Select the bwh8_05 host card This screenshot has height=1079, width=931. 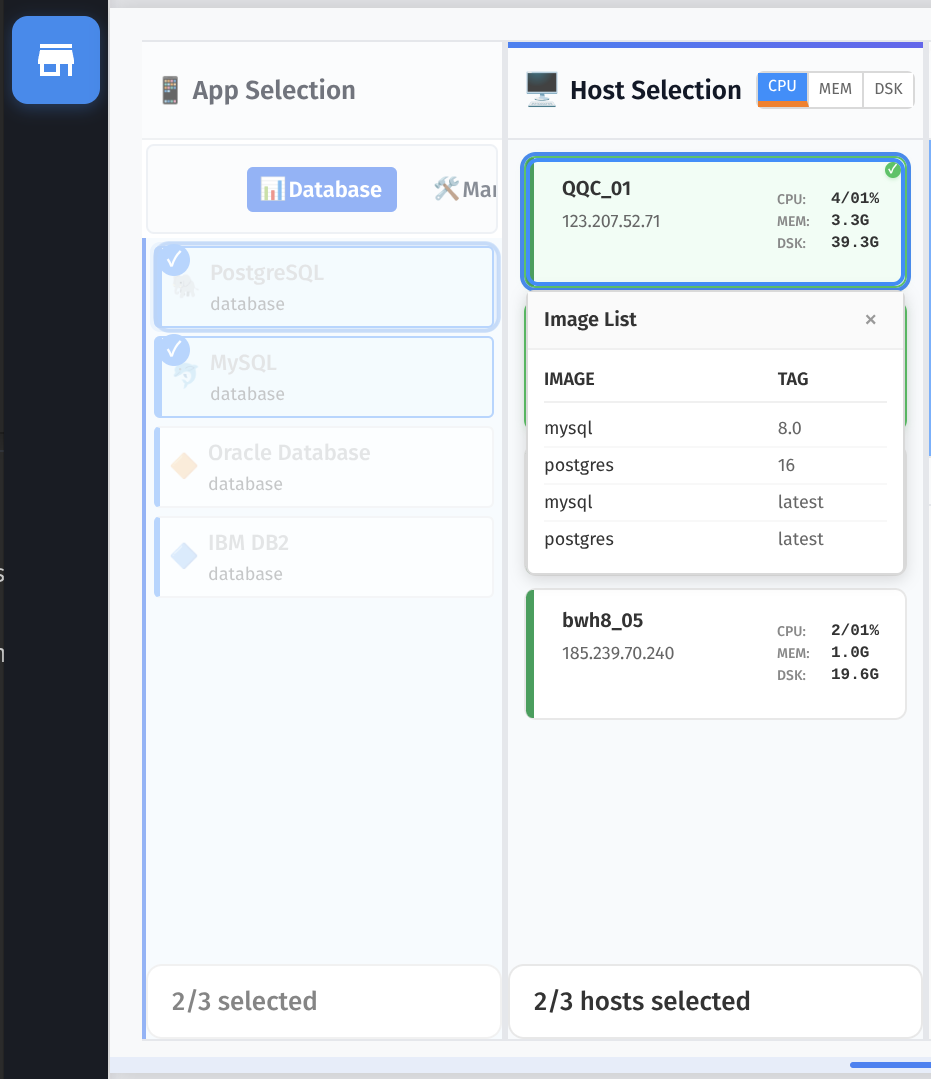pyautogui.click(x=716, y=654)
